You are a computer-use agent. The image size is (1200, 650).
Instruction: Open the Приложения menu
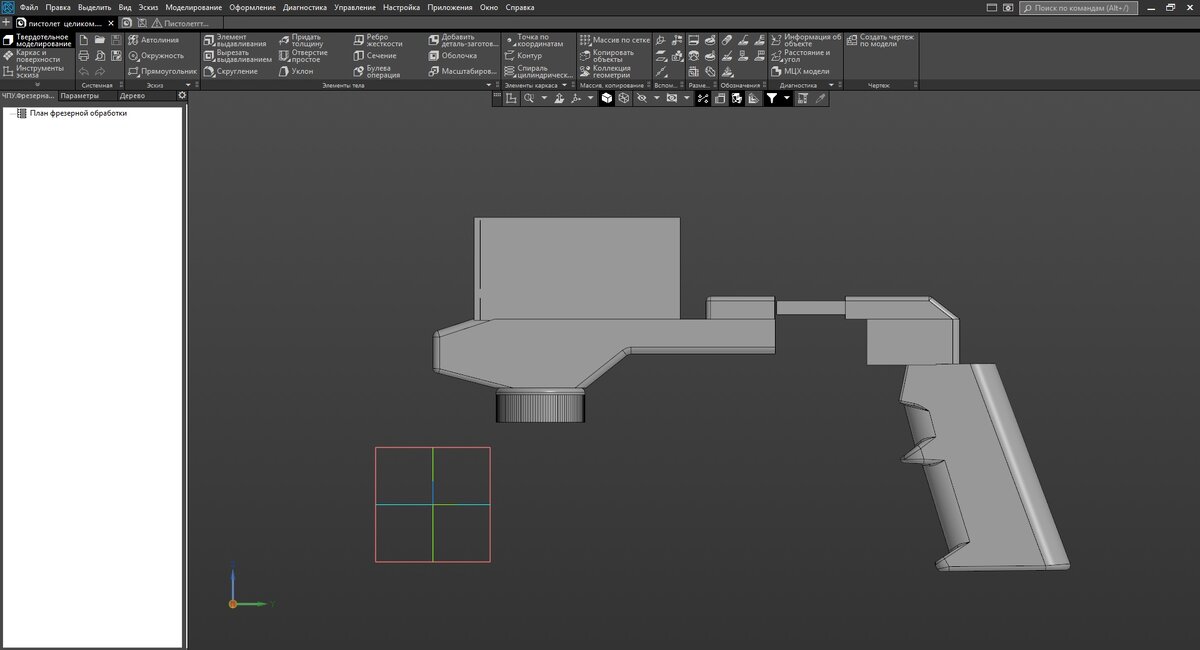click(x=450, y=7)
